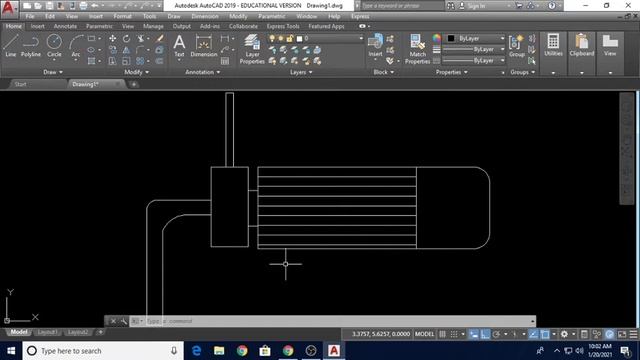Switch to the Manage ribbon tab

153,26
